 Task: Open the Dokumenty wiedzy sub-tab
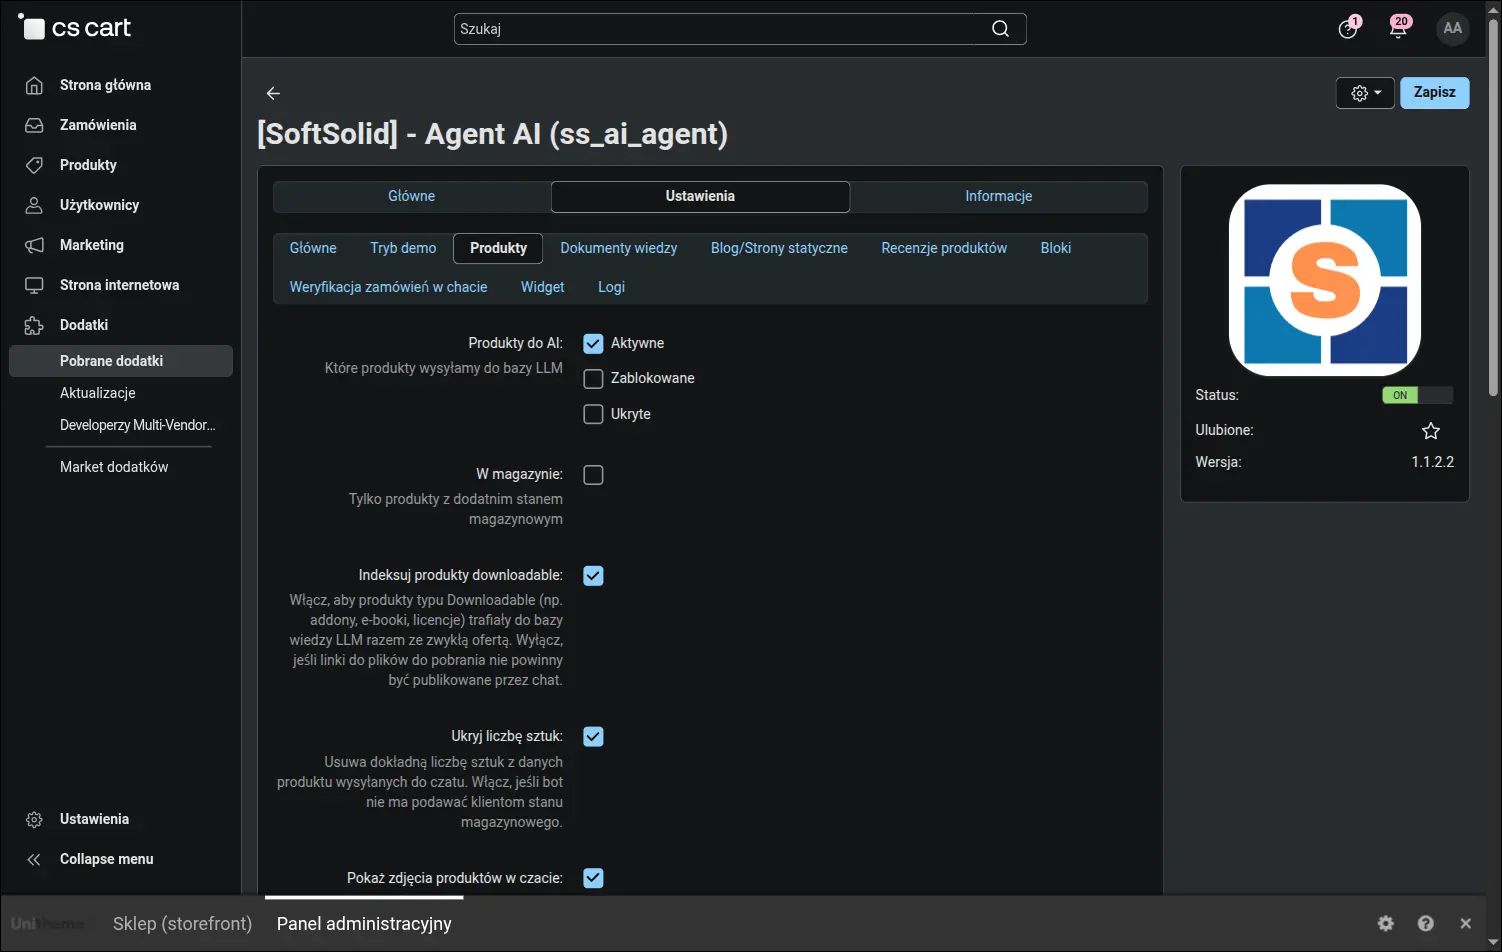tap(619, 248)
